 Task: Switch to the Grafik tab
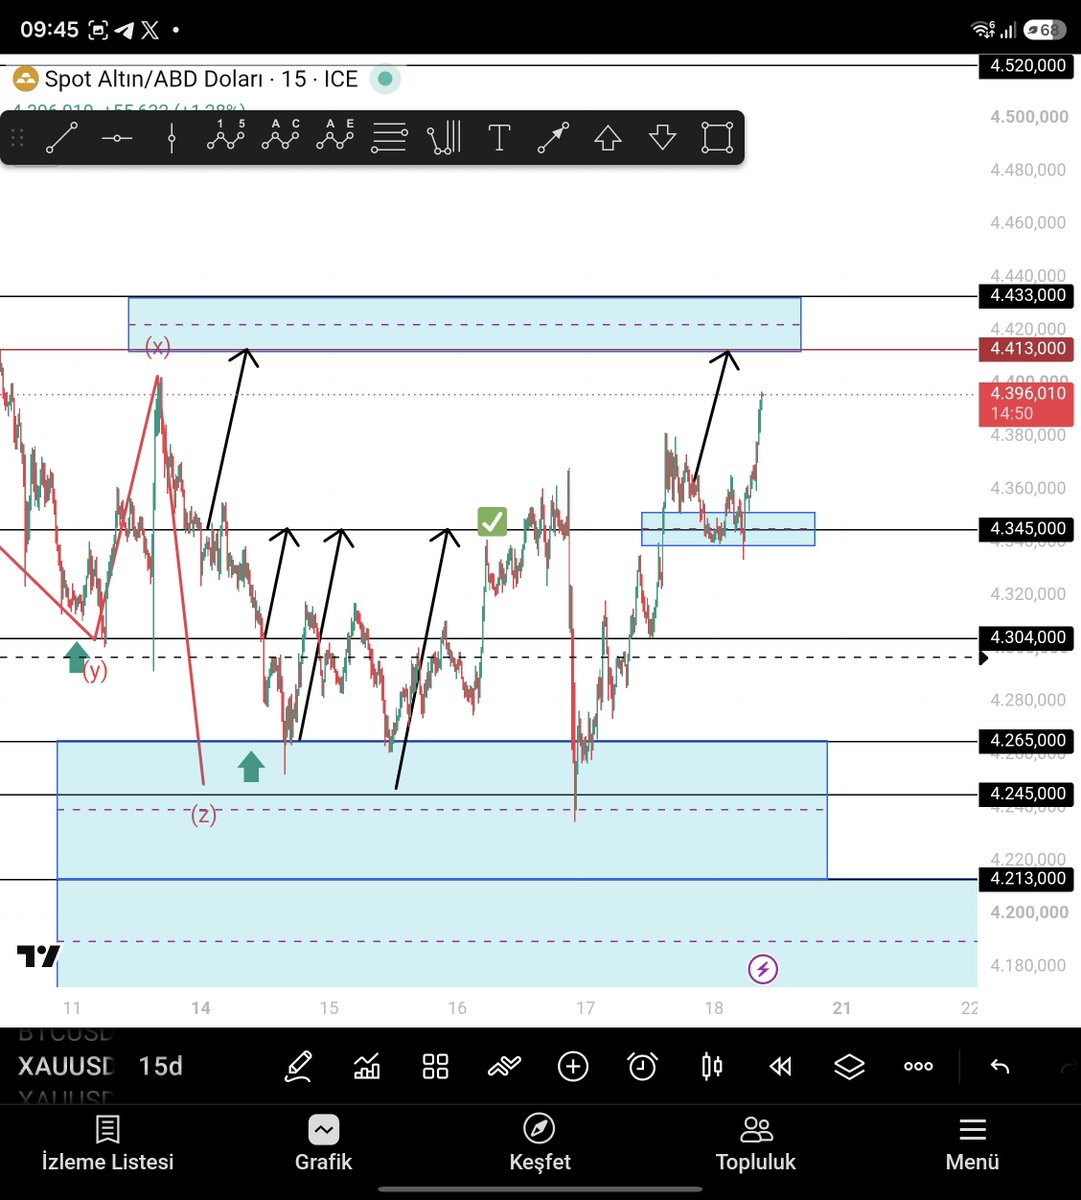pos(324,1144)
